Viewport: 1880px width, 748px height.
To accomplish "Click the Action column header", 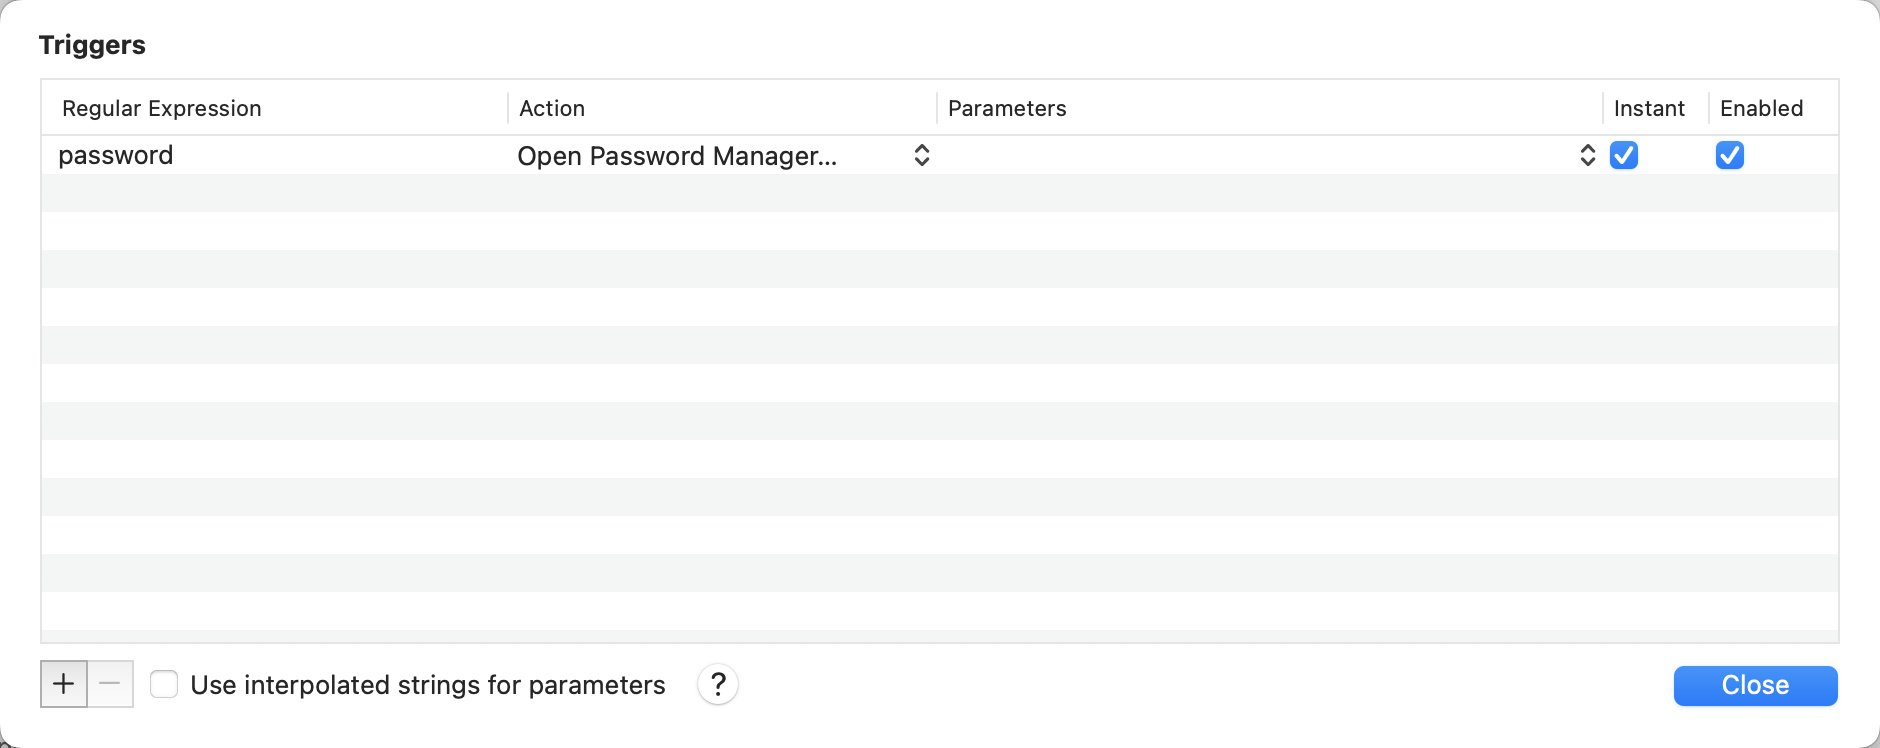I will [x=552, y=108].
